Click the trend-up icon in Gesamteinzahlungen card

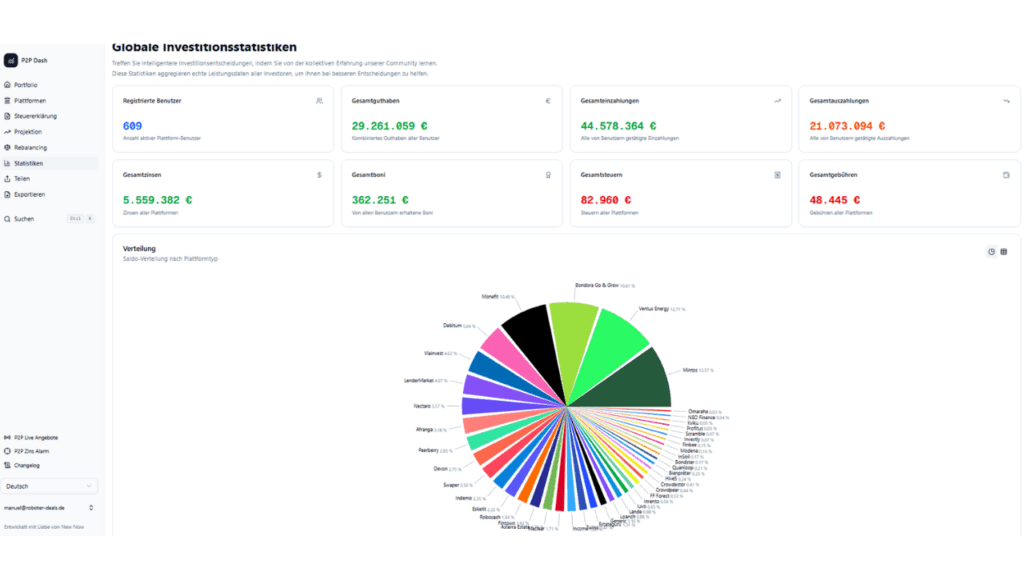click(777, 101)
